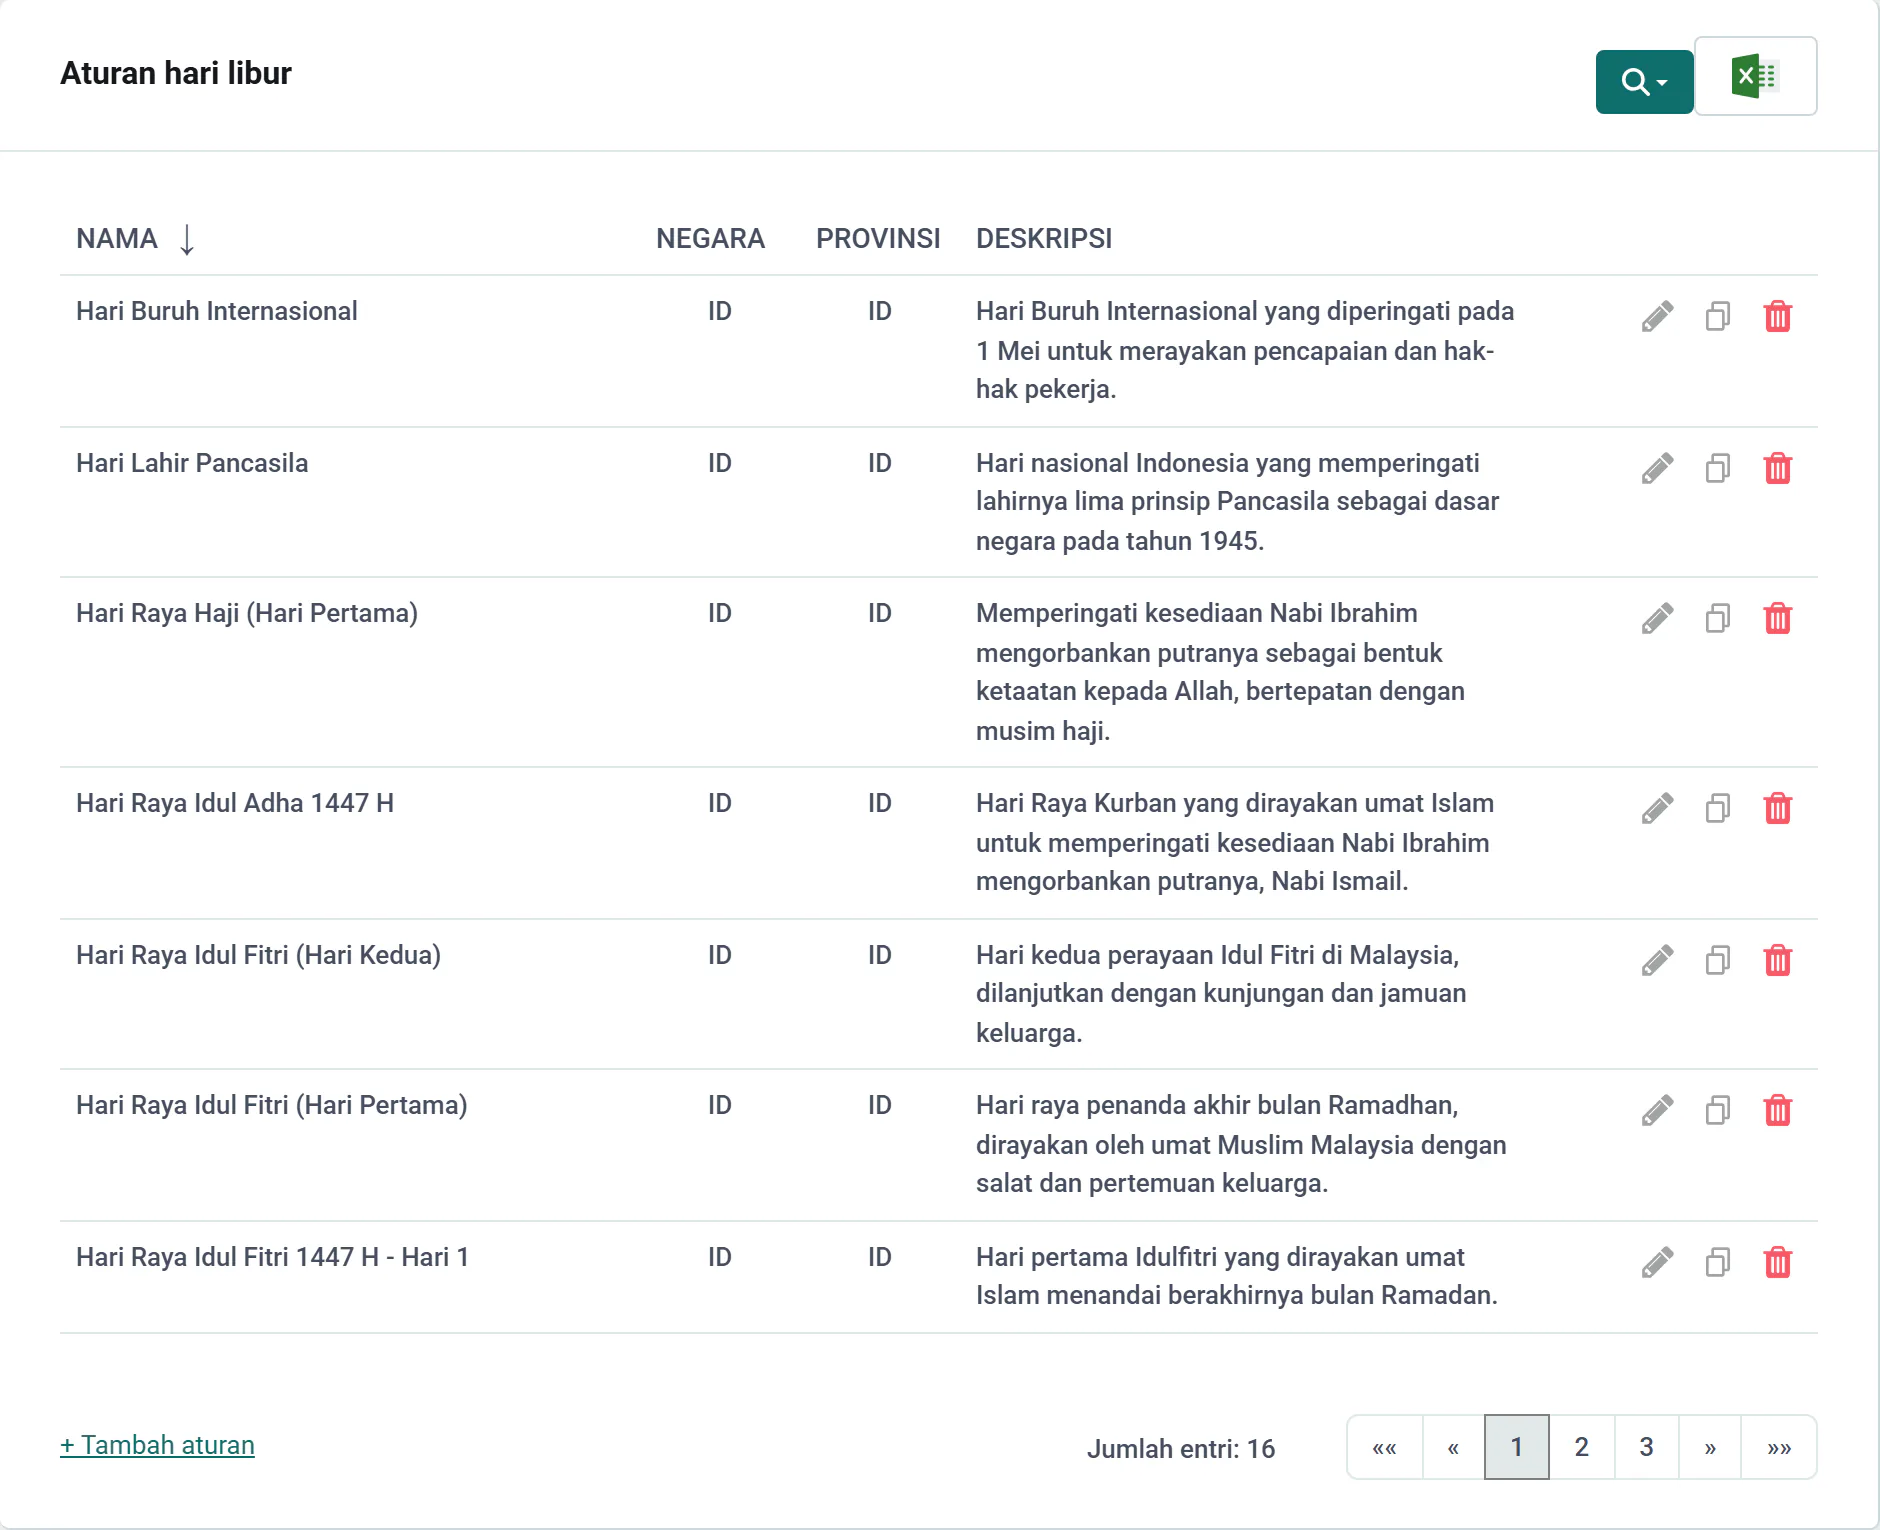Duplicate Idul Fitri (Hari Kedua) rule

[x=1717, y=960]
